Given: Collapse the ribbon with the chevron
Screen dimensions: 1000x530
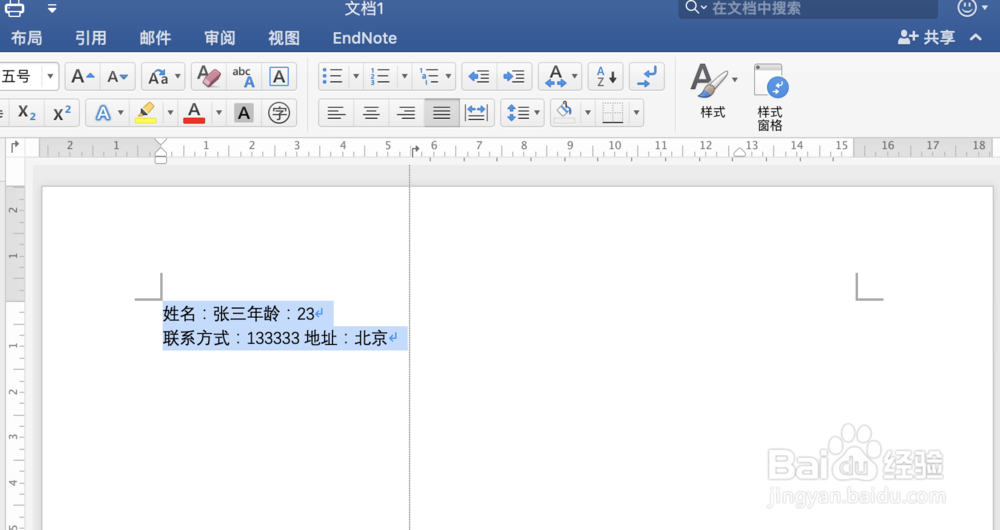Looking at the screenshot, I should (x=976, y=38).
